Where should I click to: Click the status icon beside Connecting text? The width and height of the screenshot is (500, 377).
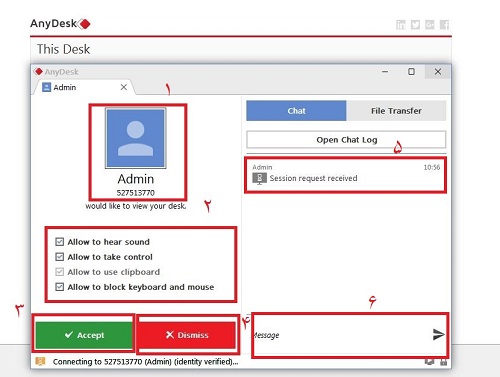[40, 362]
